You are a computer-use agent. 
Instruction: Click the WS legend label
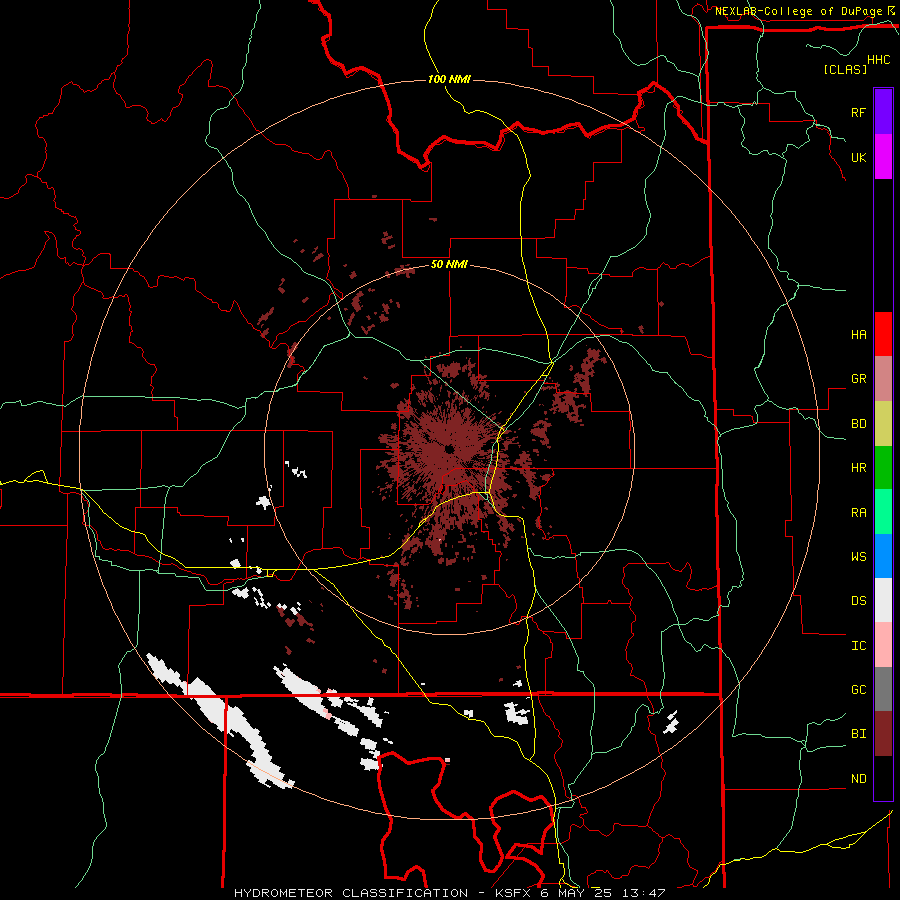click(858, 557)
